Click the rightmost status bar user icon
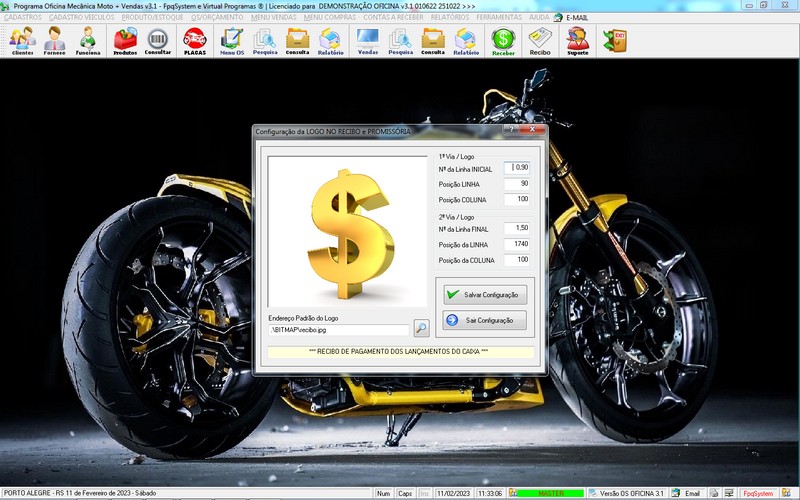This screenshot has width=800, height=500. tap(786, 493)
